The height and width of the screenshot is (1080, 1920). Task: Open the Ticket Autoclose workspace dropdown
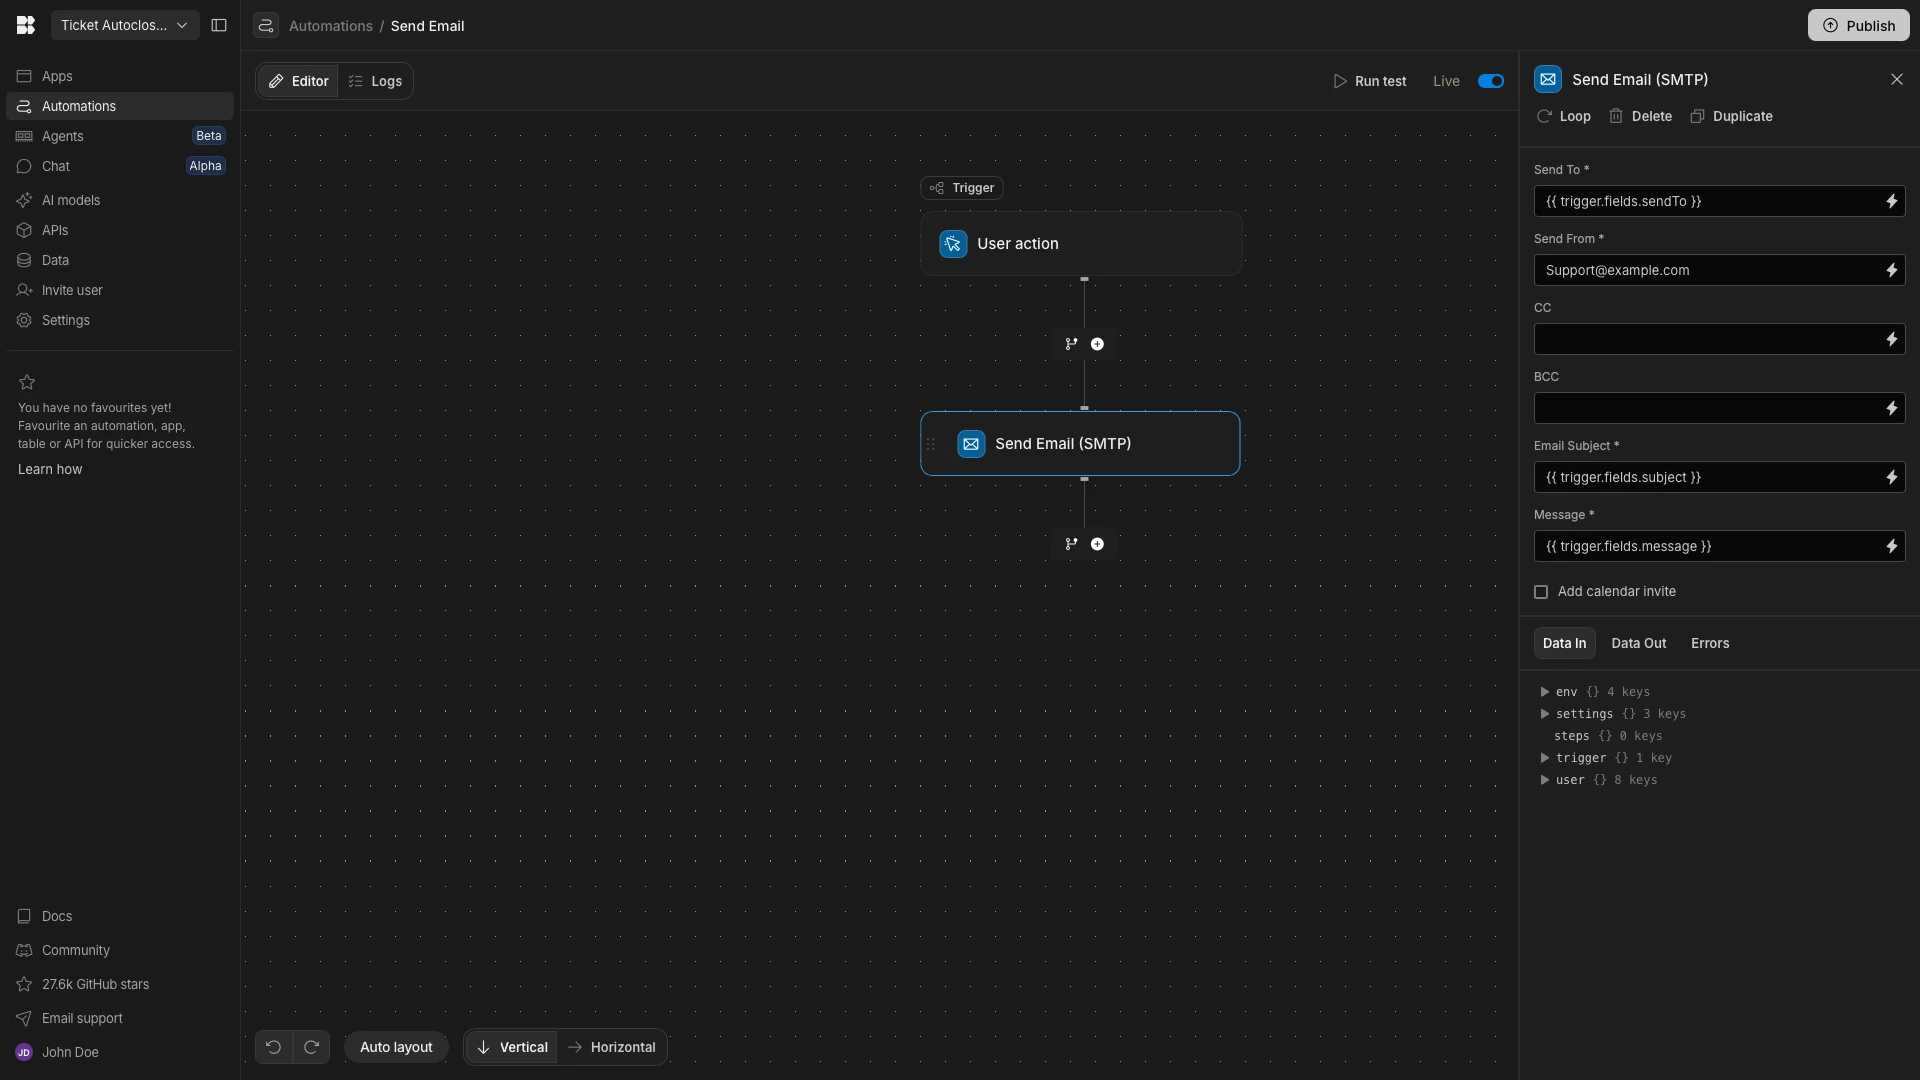coord(124,25)
